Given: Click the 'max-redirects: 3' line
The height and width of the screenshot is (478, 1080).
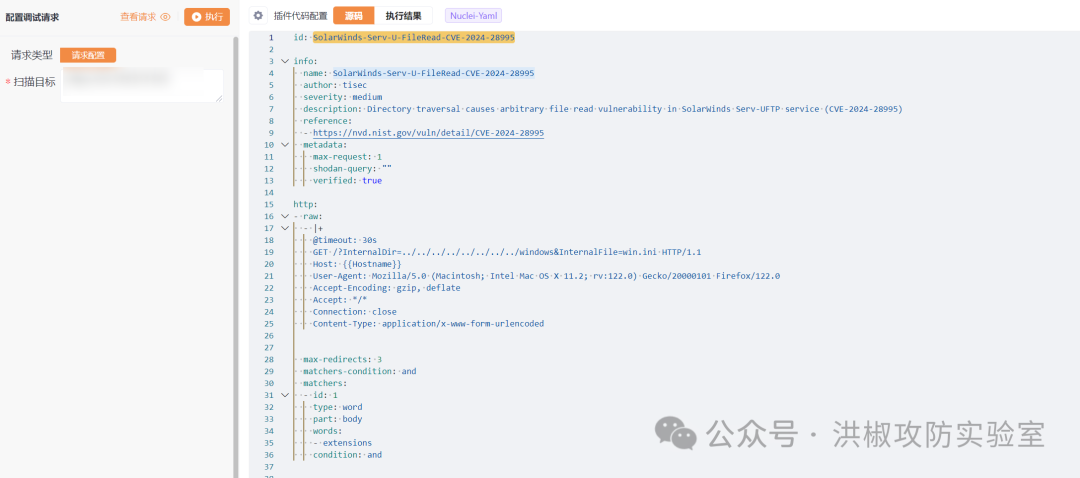Looking at the screenshot, I should [342, 360].
